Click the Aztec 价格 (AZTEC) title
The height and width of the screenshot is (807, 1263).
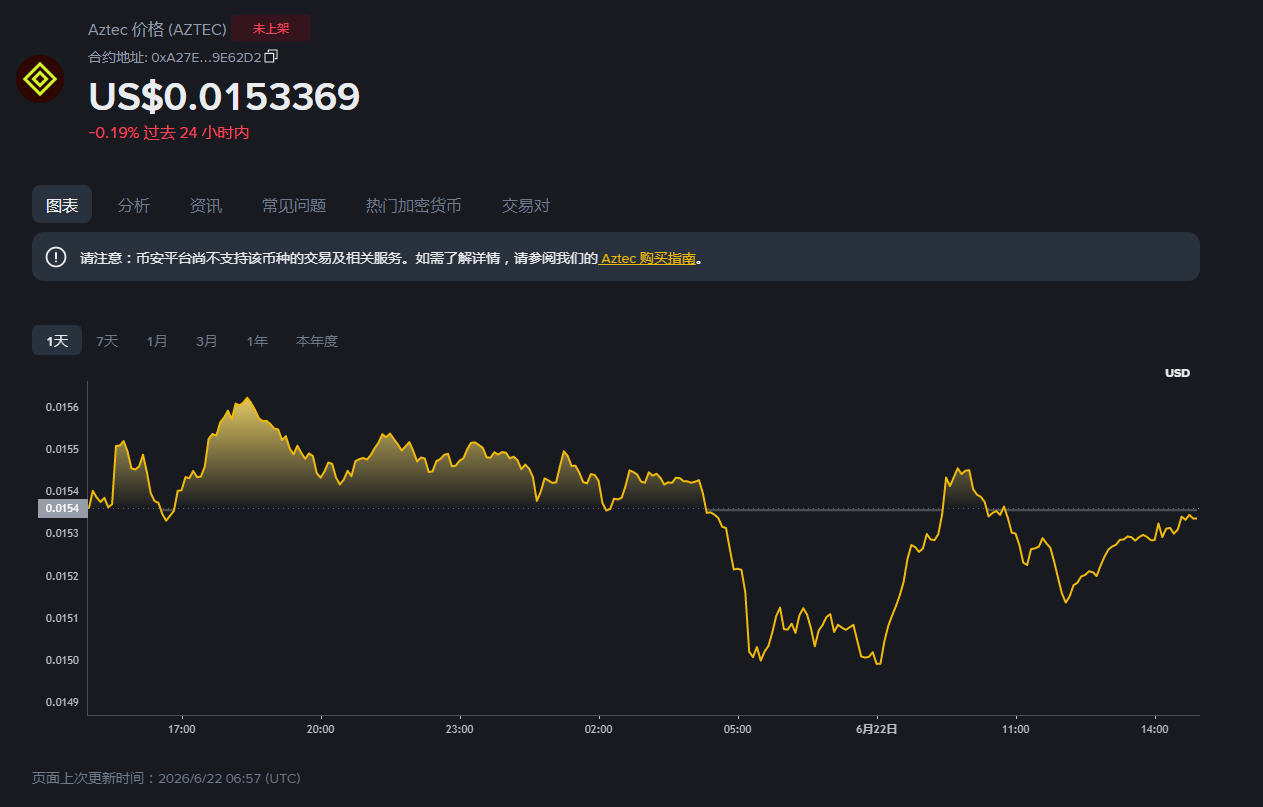(x=157, y=29)
